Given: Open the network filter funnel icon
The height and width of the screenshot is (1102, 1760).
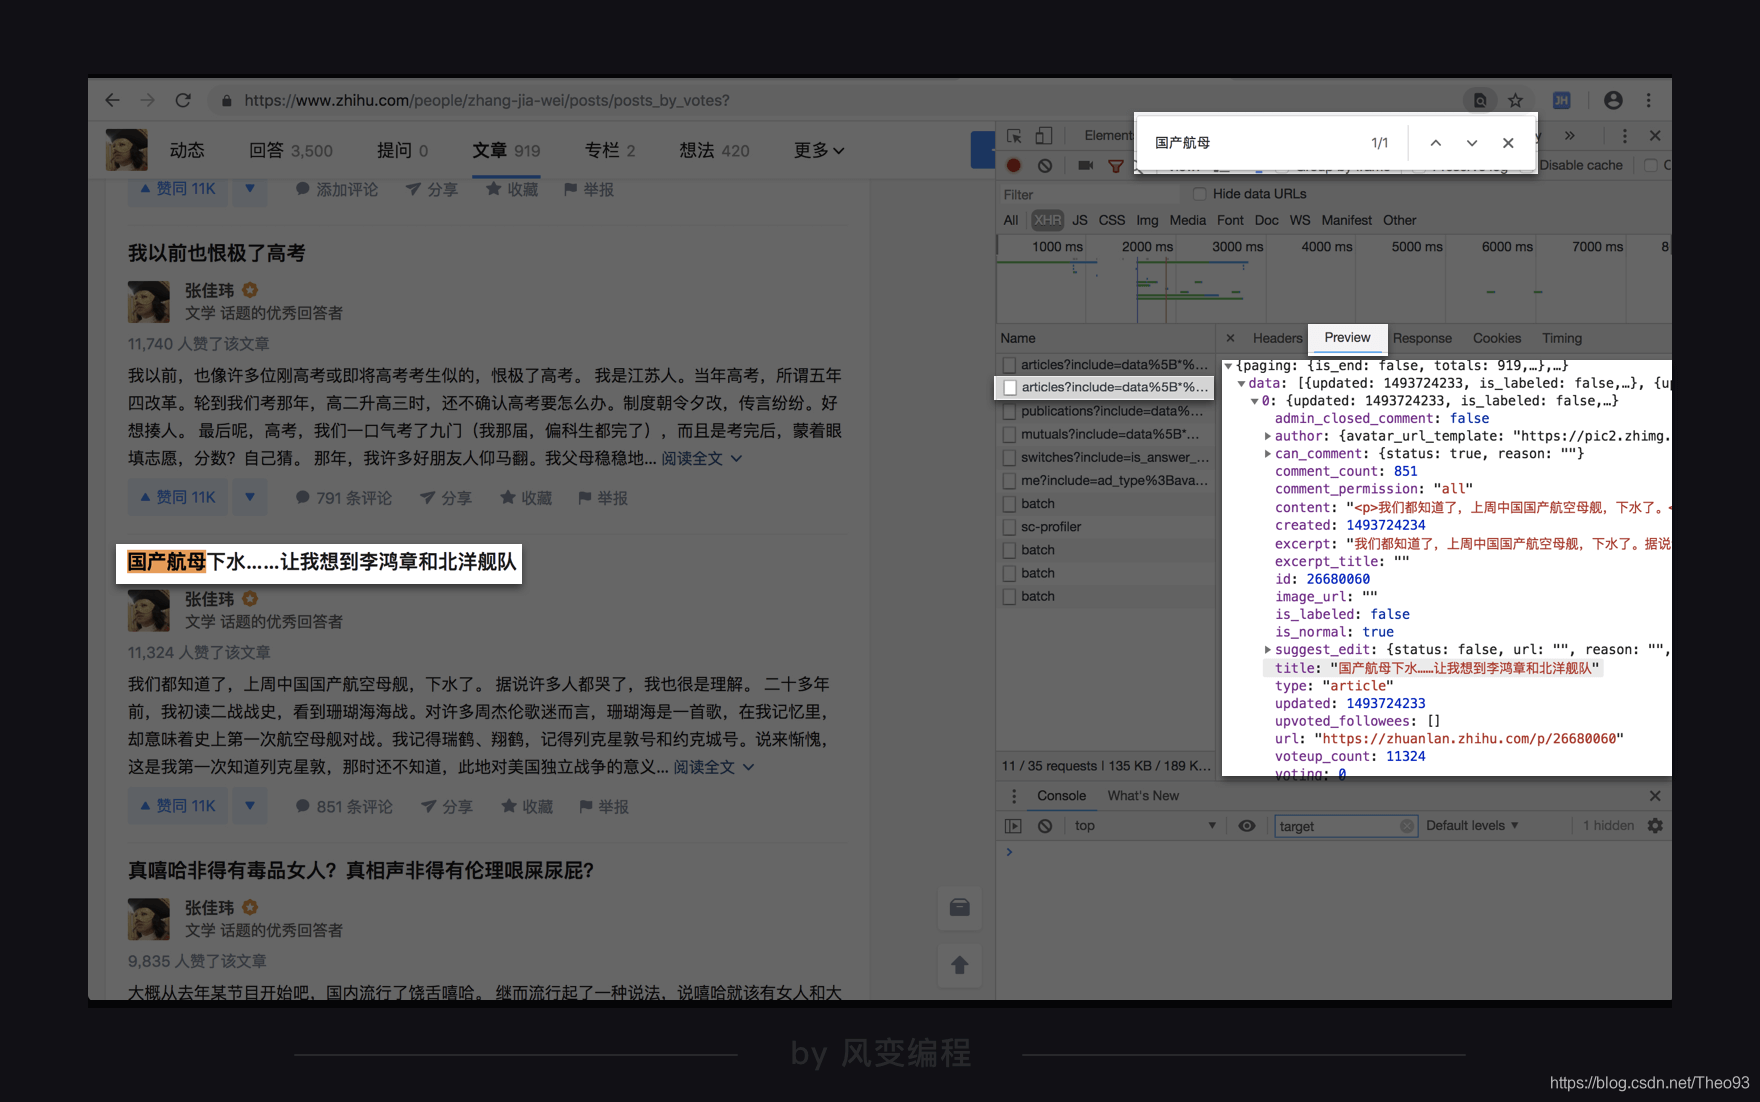Looking at the screenshot, I should [1117, 166].
